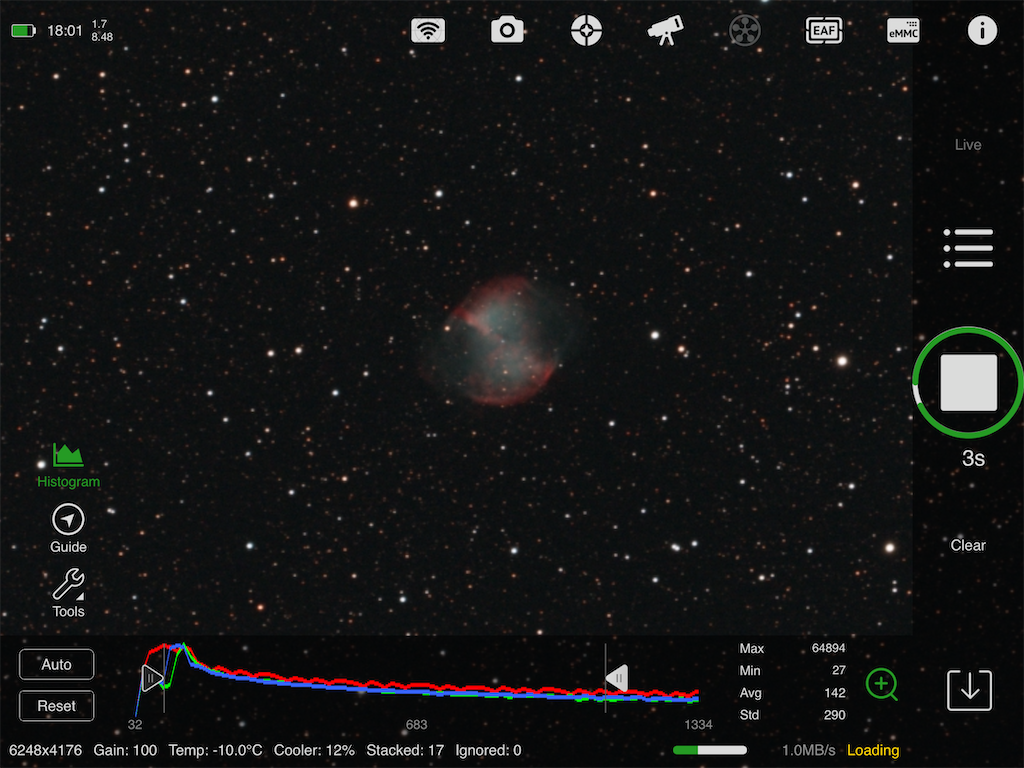
Task: Open the eMMC storage icon
Action: (903, 31)
